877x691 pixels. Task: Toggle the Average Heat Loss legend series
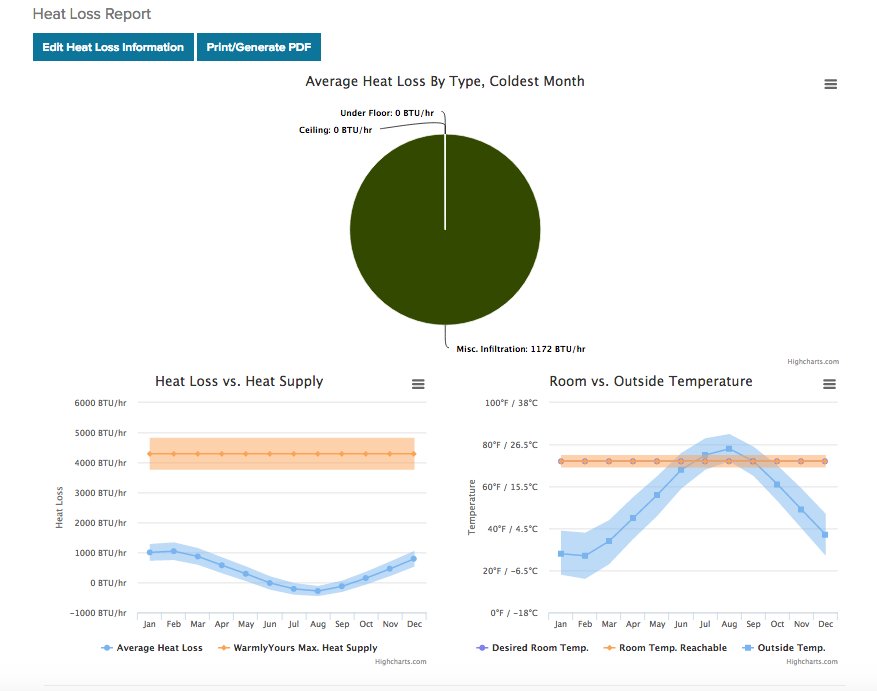(x=152, y=648)
